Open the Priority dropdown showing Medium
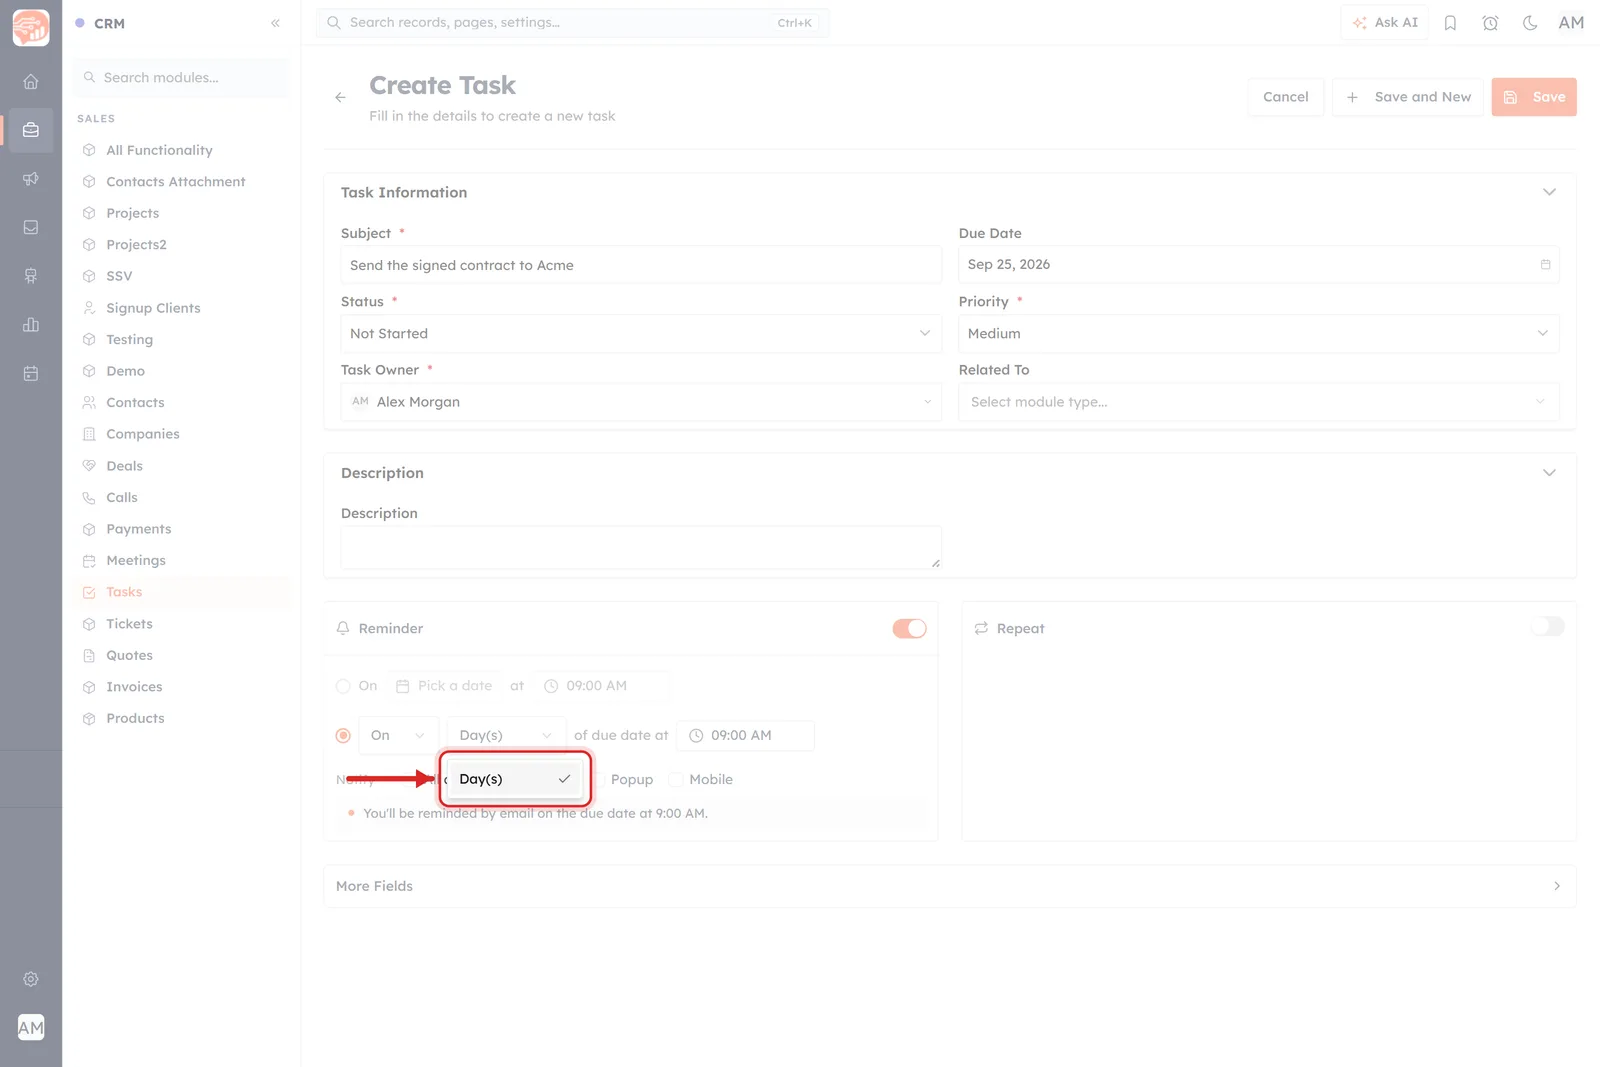This screenshot has width=1600, height=1067. [1258, 333]
